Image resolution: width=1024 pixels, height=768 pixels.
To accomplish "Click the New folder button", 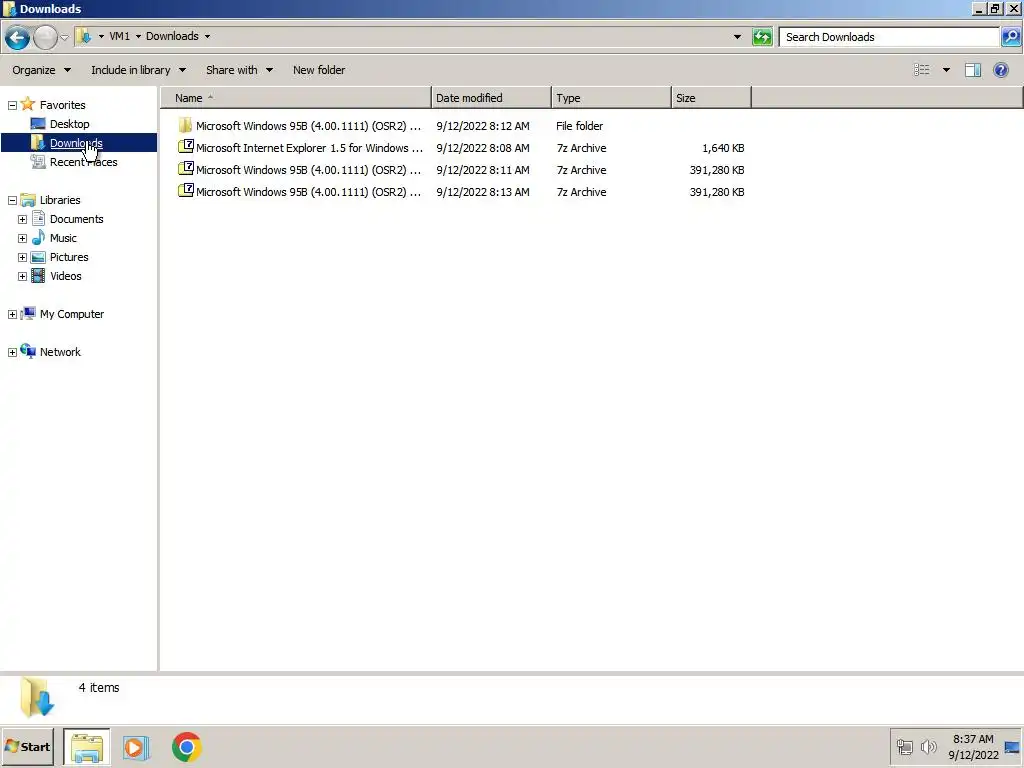I will [319, 70].
